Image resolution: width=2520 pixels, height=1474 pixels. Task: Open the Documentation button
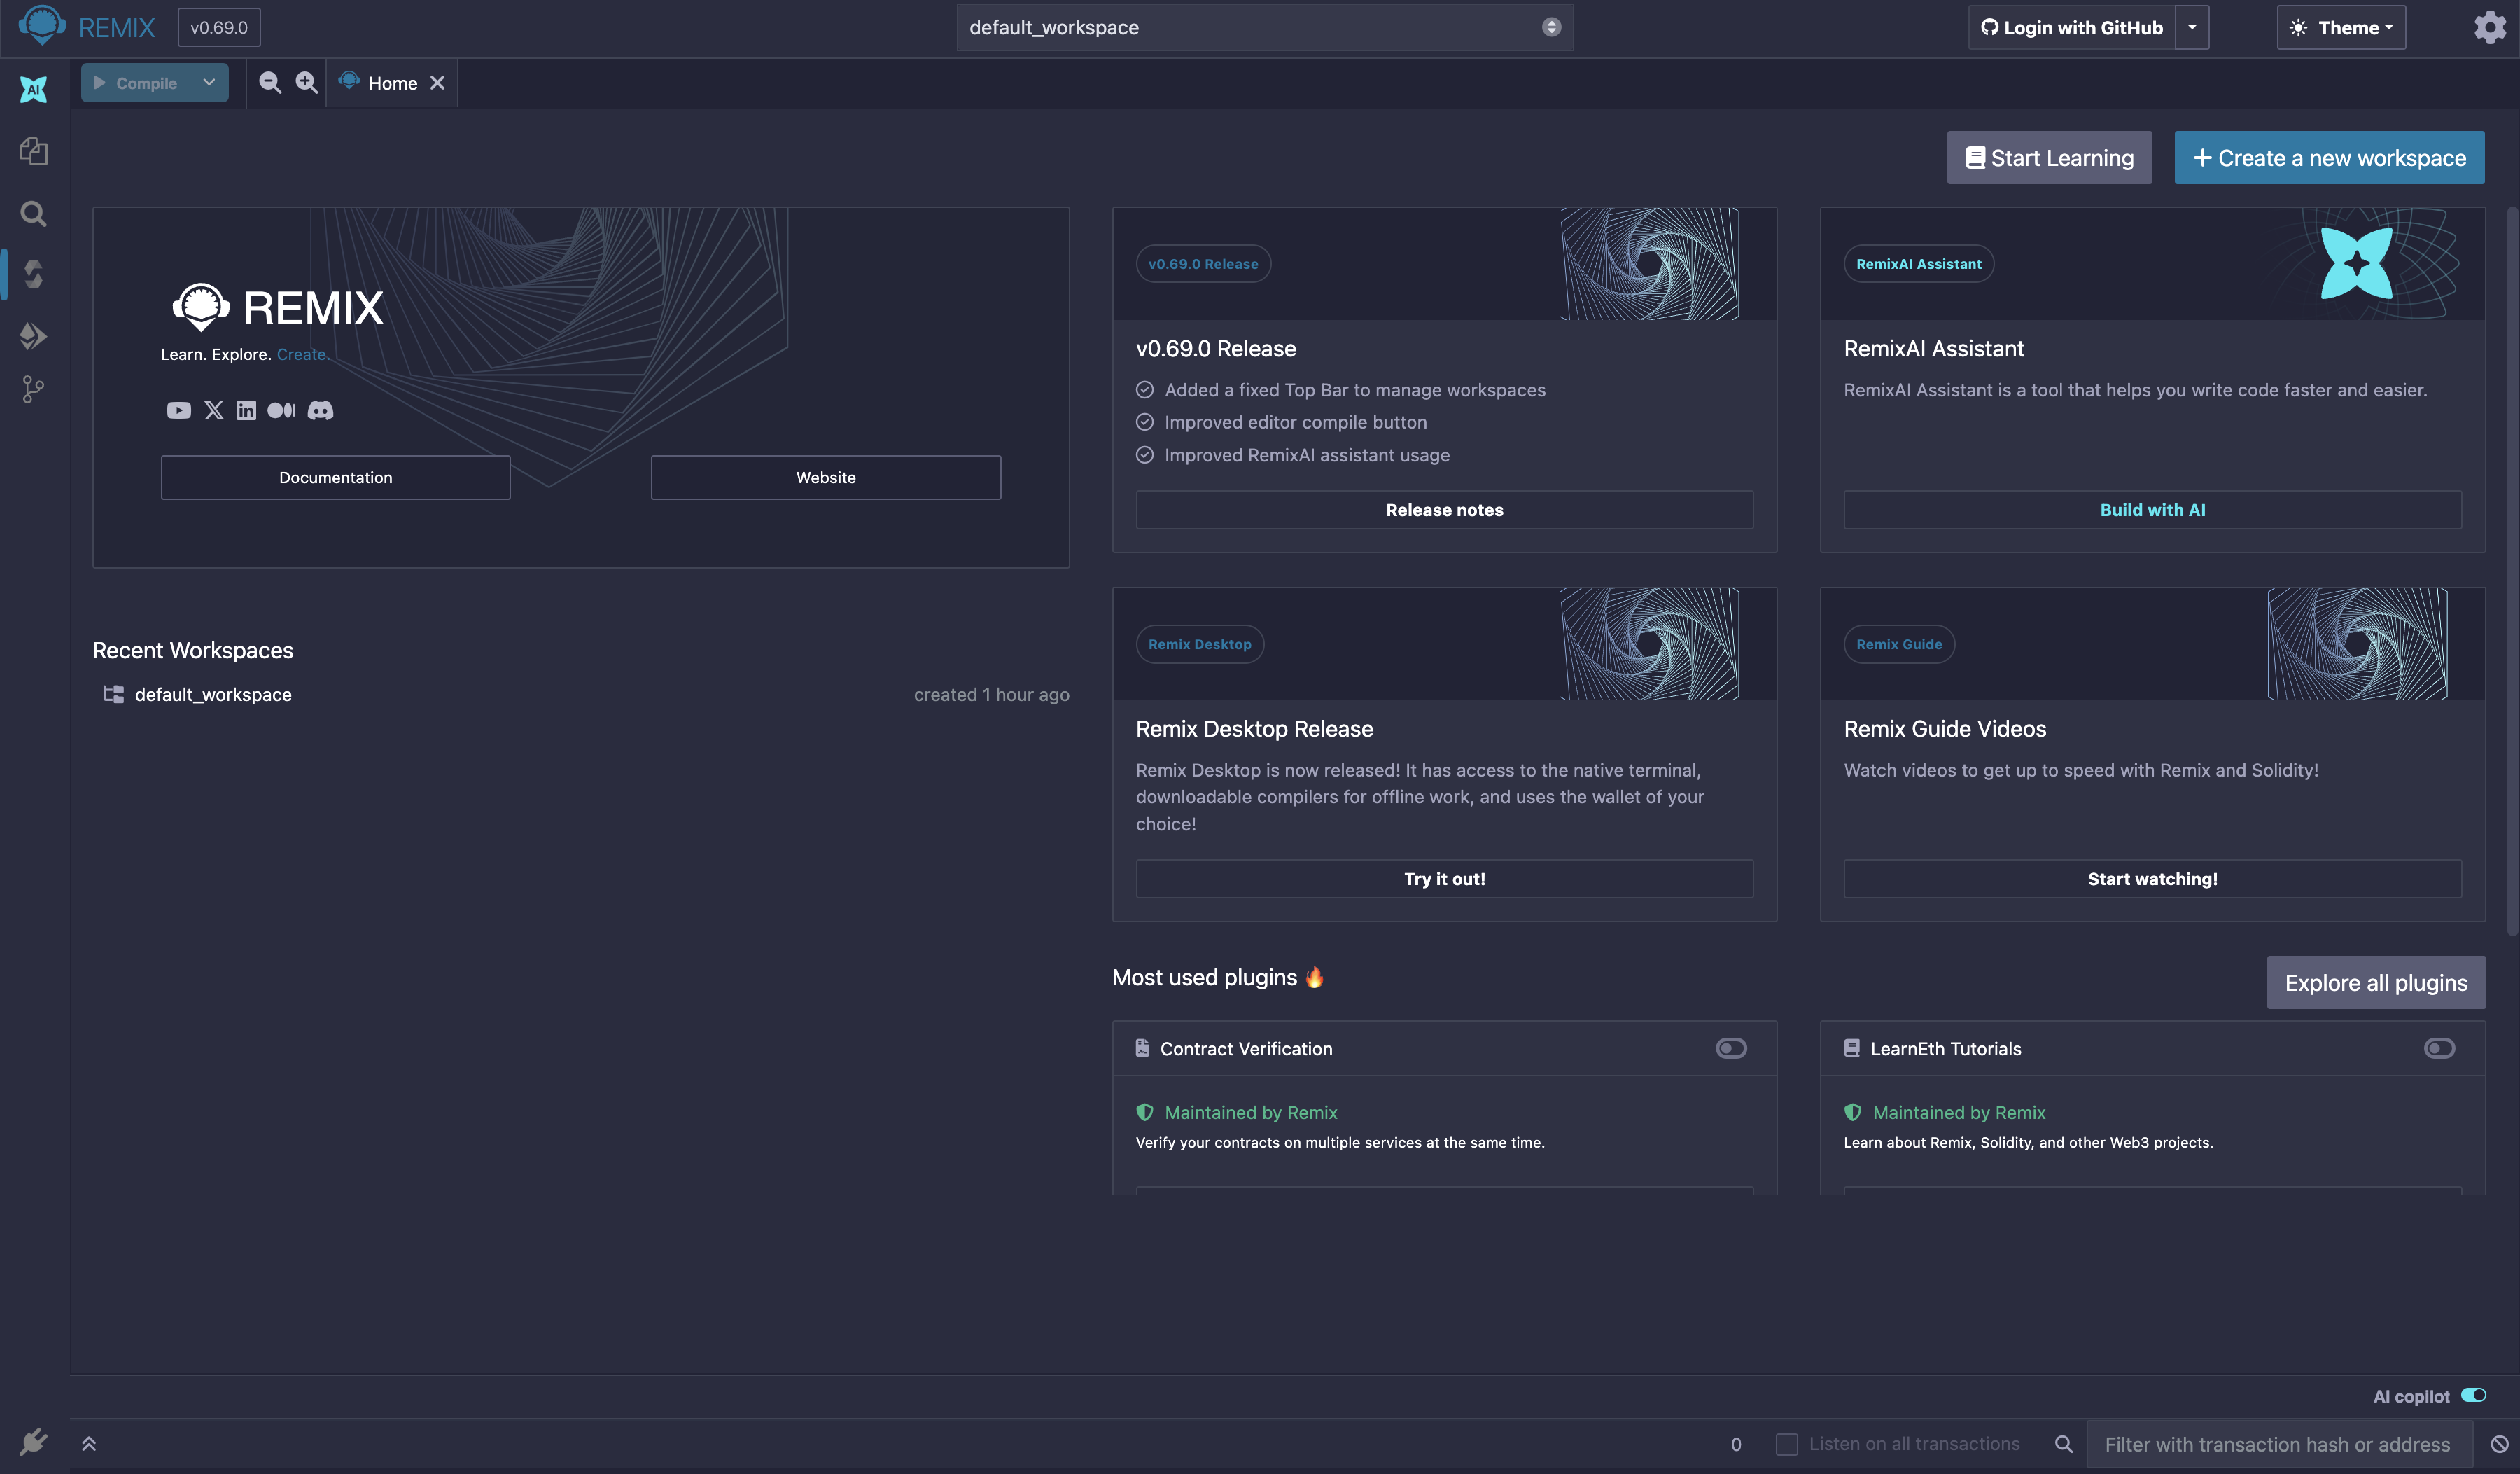tap(335, 477)
